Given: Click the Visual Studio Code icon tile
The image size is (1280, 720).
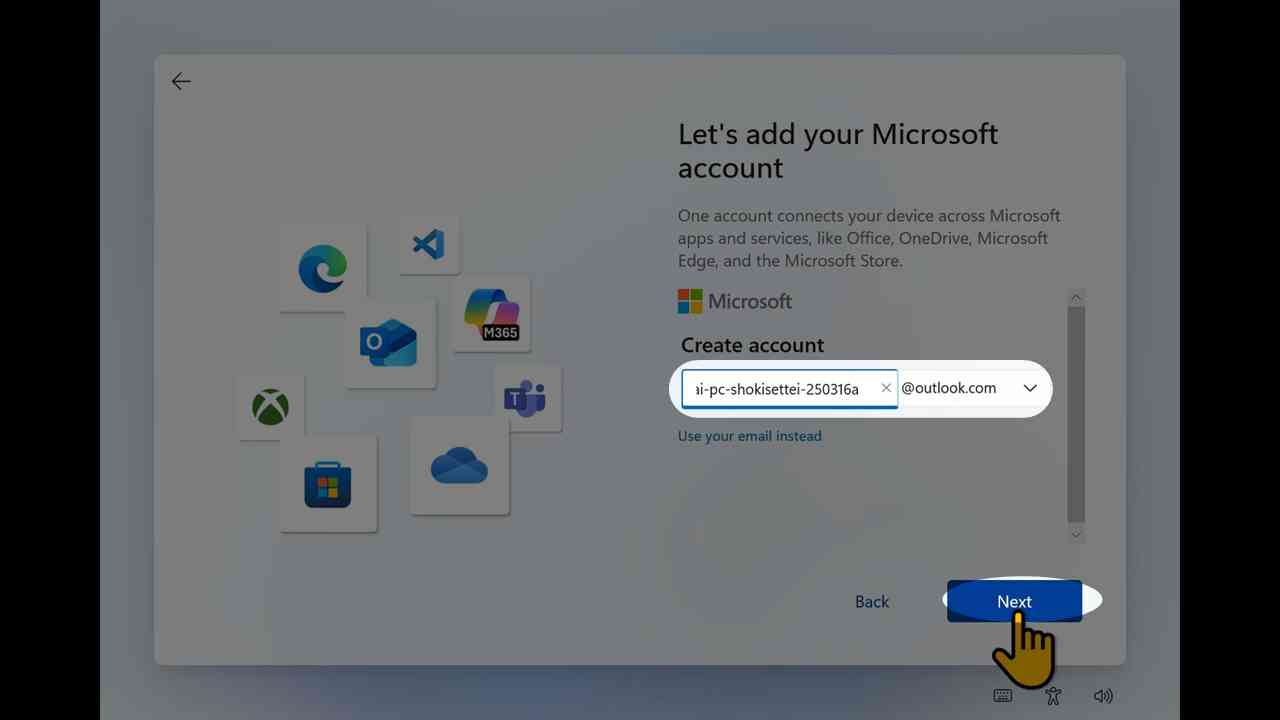Looking at the screenshot, I should [429, 244].
